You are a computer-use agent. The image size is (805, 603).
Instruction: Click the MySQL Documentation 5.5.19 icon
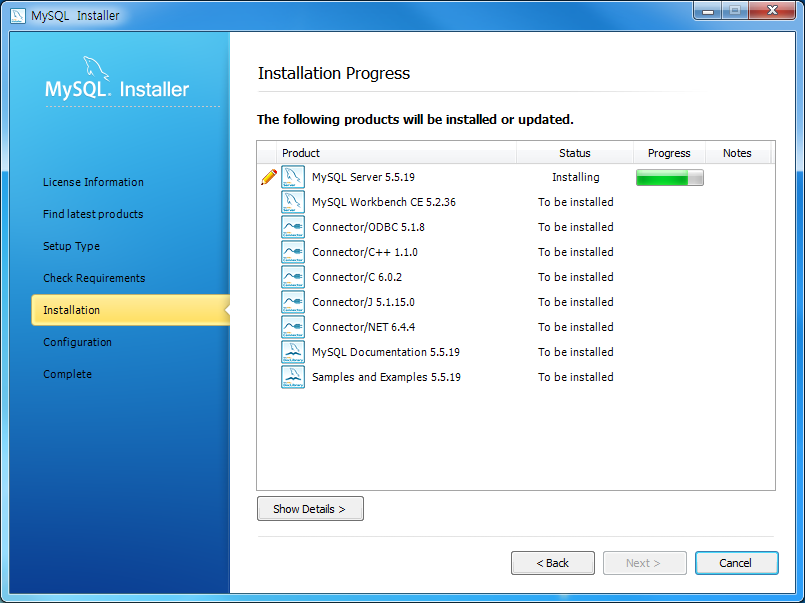(293, 352)
